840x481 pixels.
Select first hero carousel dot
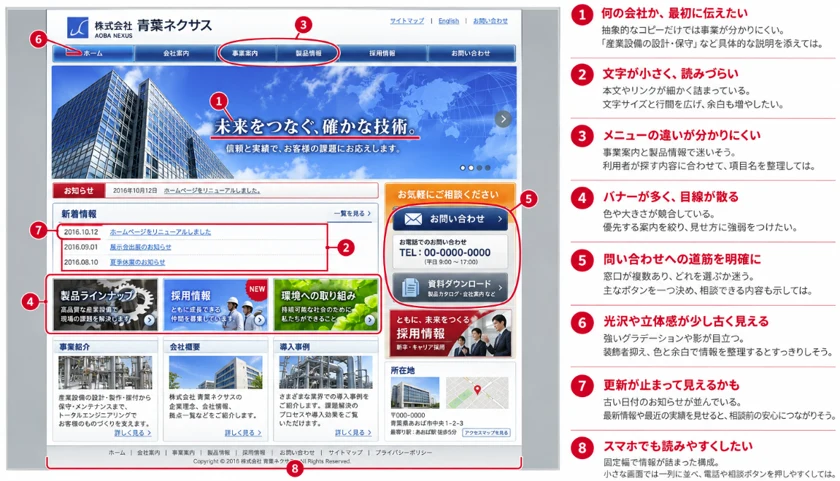(463, 168)
